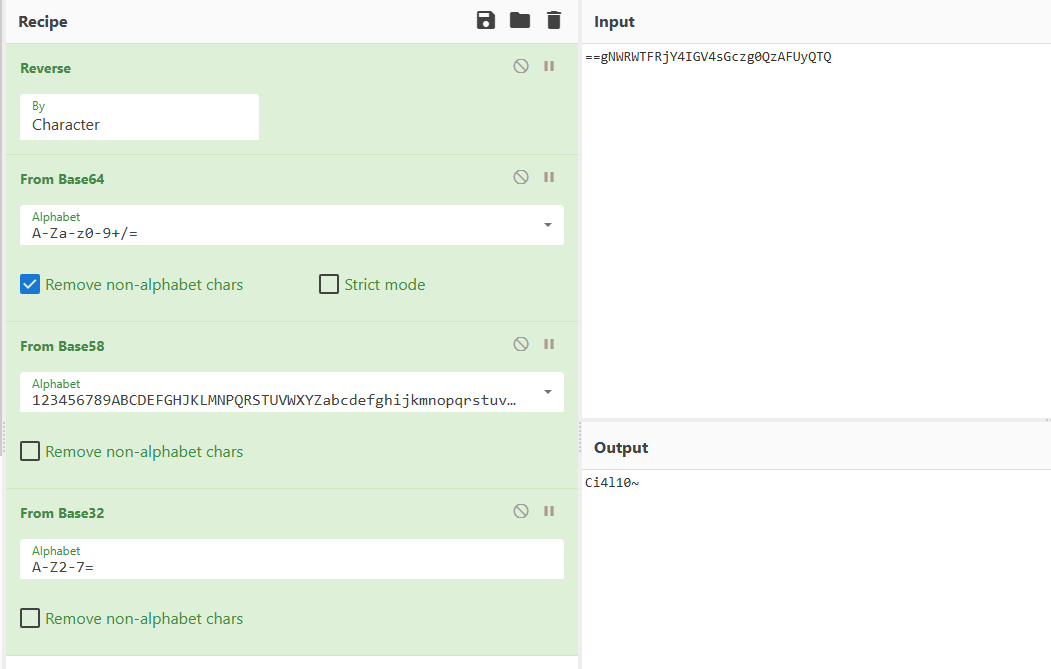1051x669 pixels.
Task: Set breakpoint on From Base58 operation
Action: tap(549, 345)
